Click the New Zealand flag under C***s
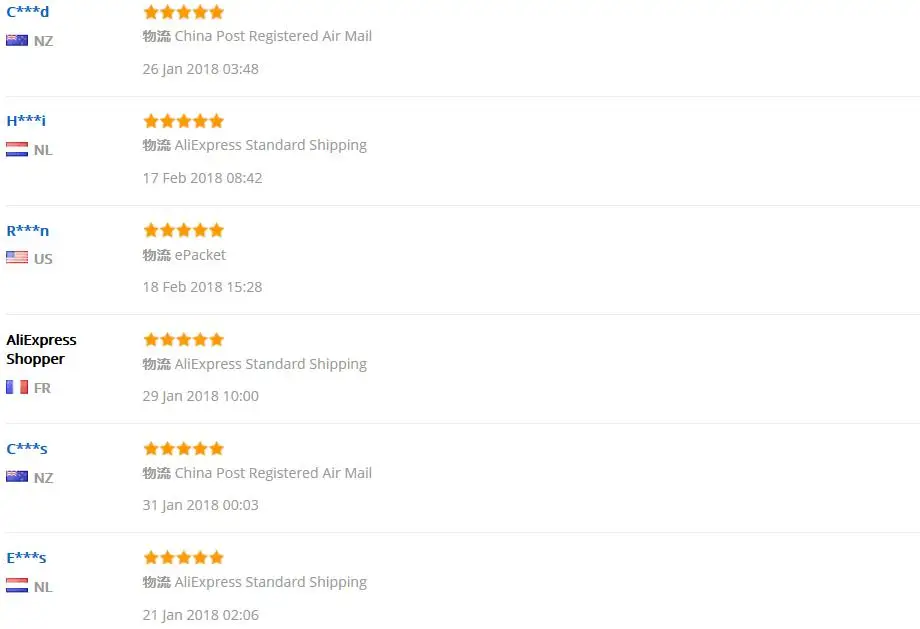The height and width of the screenshot is (629, 920). (17, 477)
